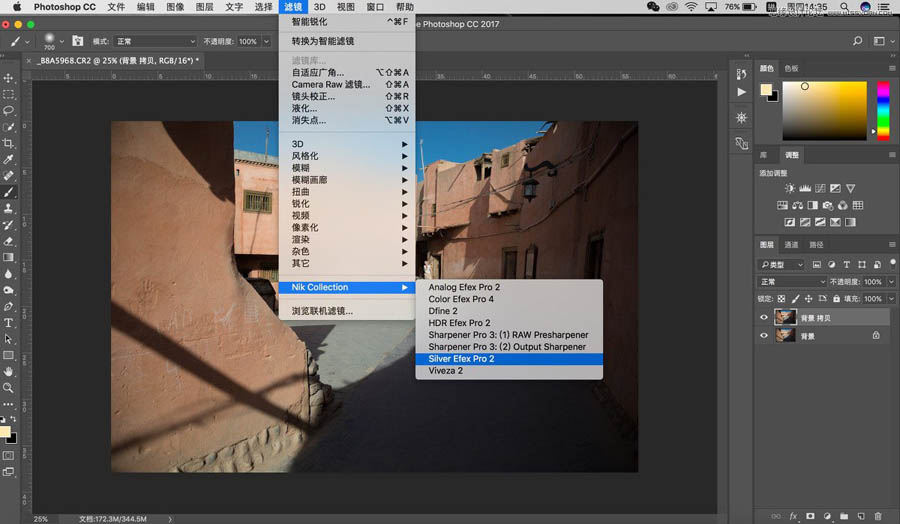Viewport: 900px width, 524px height.
Task: Add a Levels adjustment
Action: pyautogui.click(x=805, y=188)
